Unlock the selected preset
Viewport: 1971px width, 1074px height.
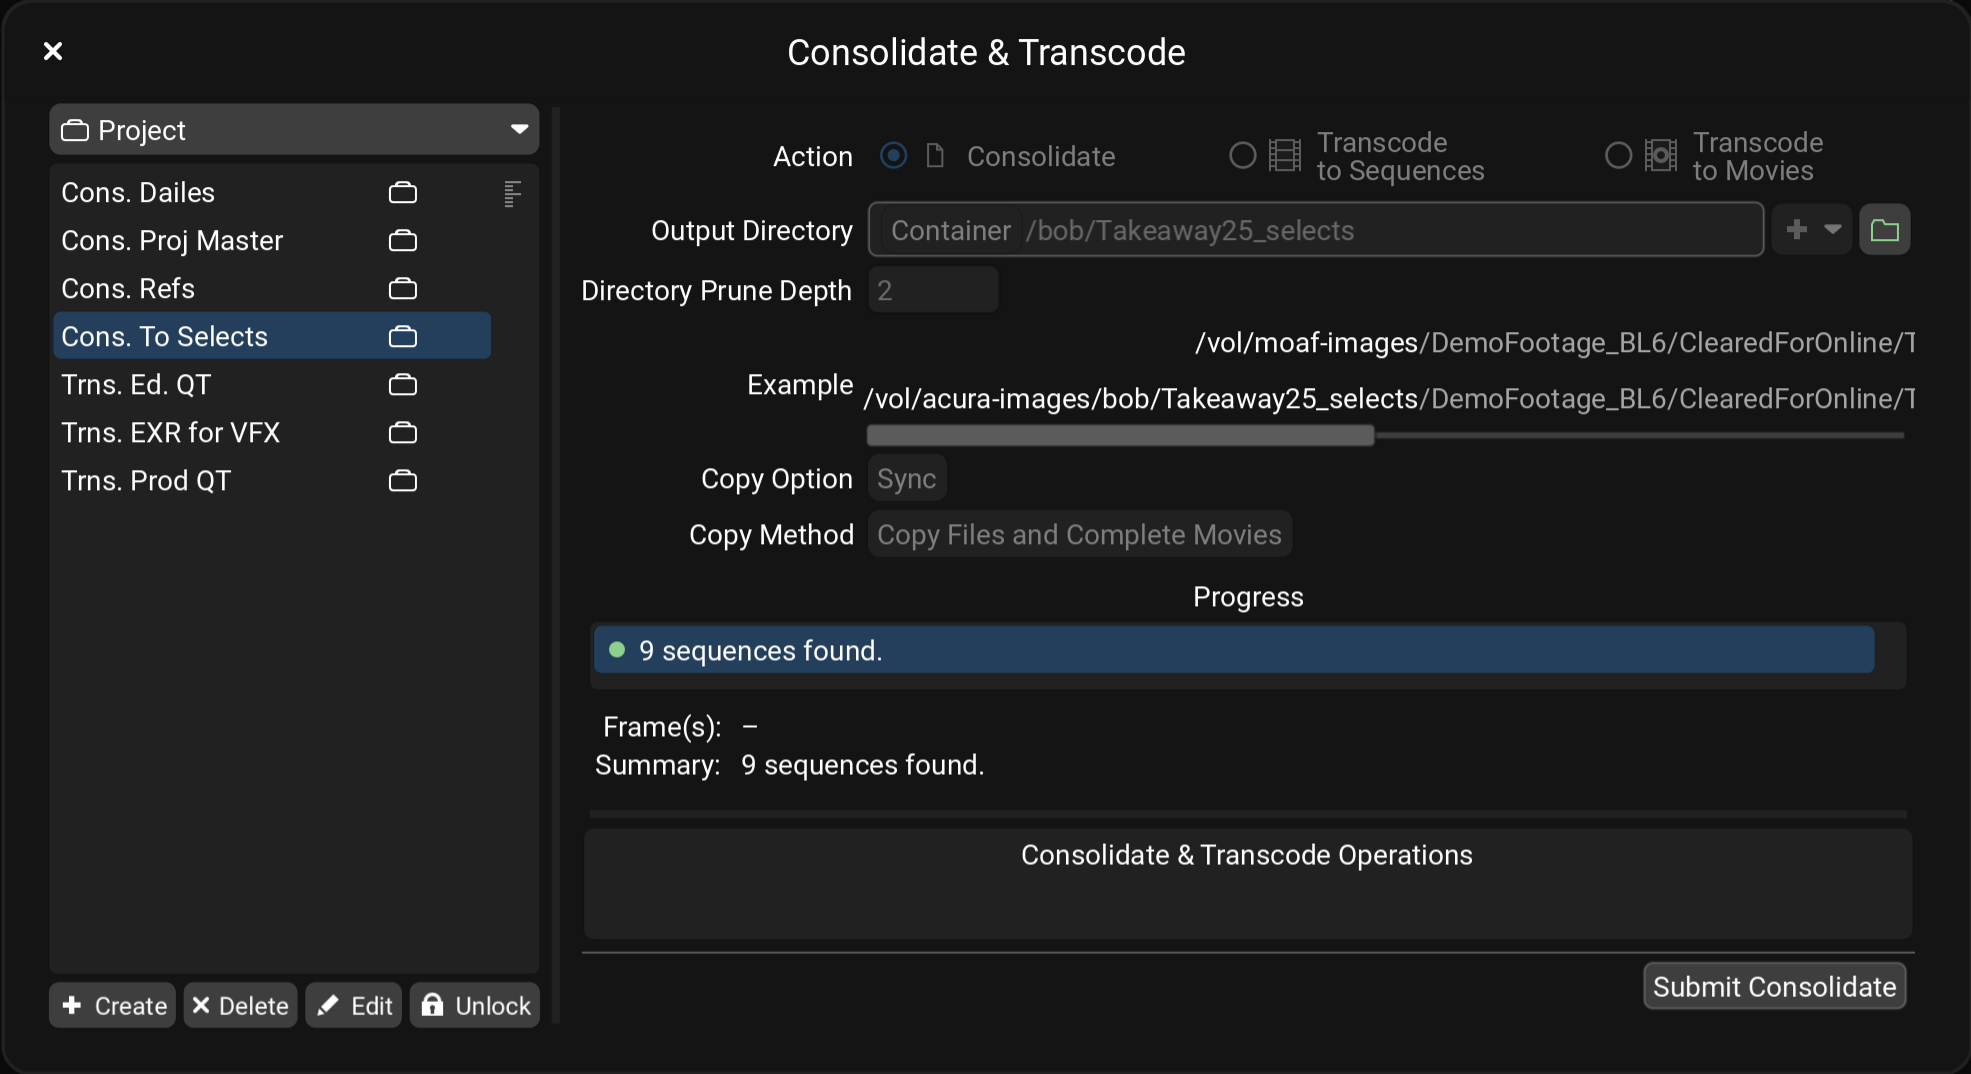tap(475, 1006)
